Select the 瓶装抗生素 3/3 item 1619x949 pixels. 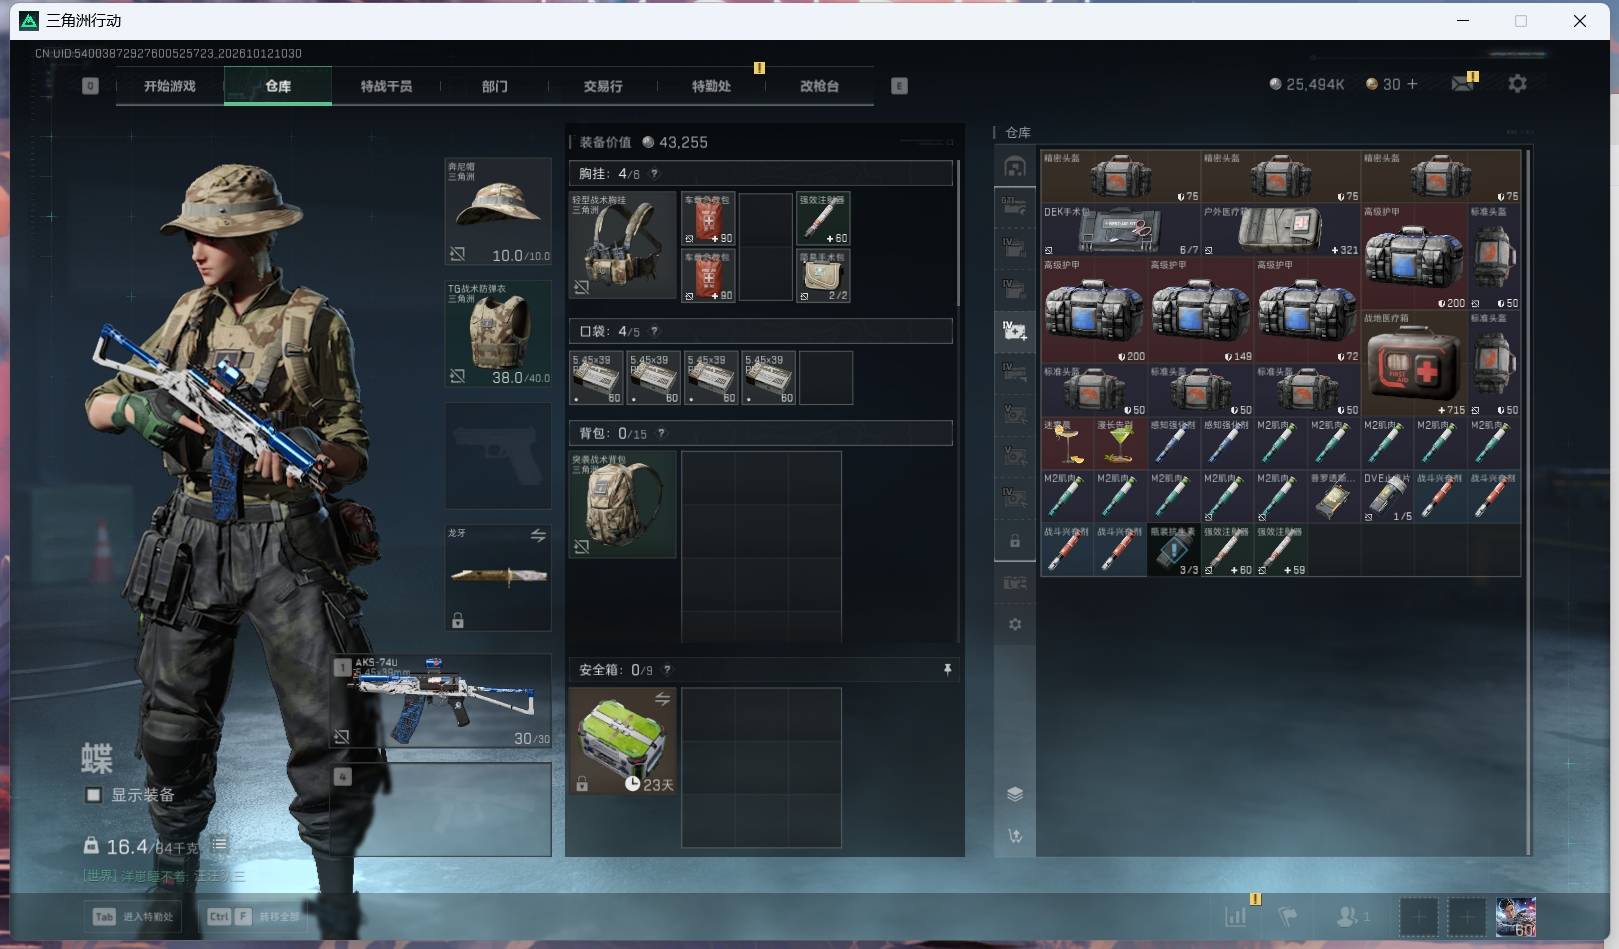point(1174,550)
